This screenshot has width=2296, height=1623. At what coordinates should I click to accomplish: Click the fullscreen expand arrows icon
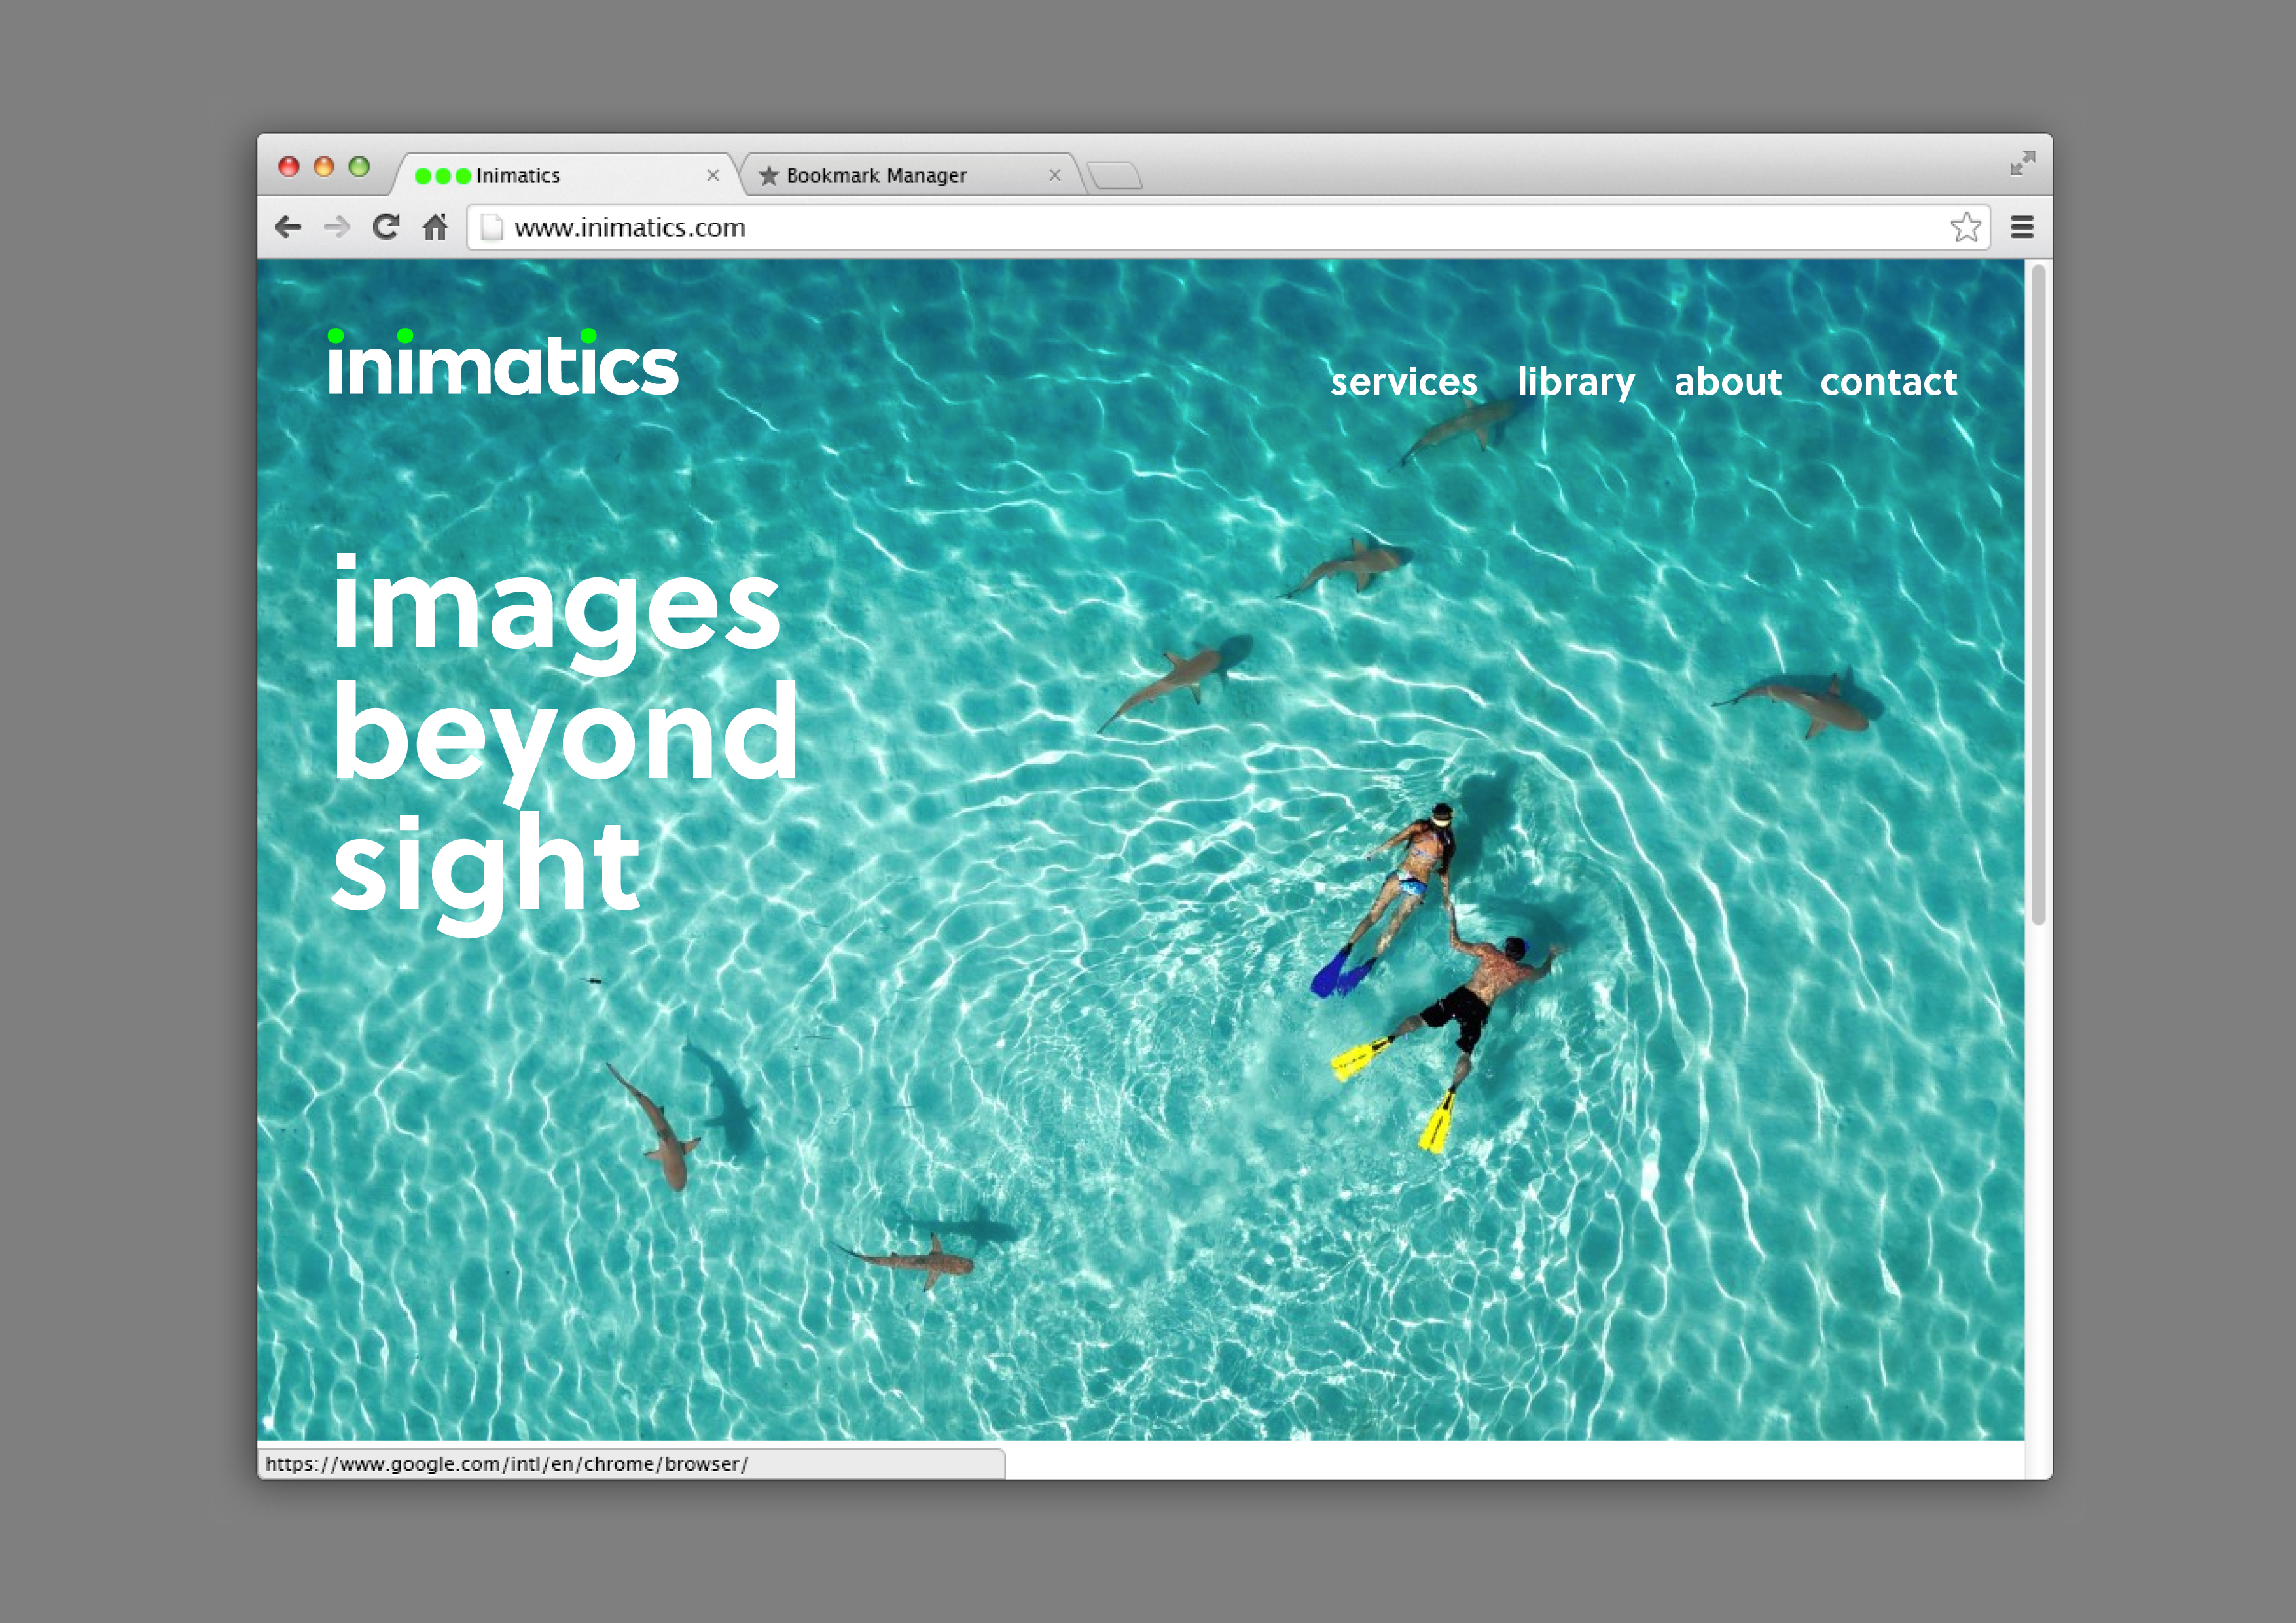2022,163
